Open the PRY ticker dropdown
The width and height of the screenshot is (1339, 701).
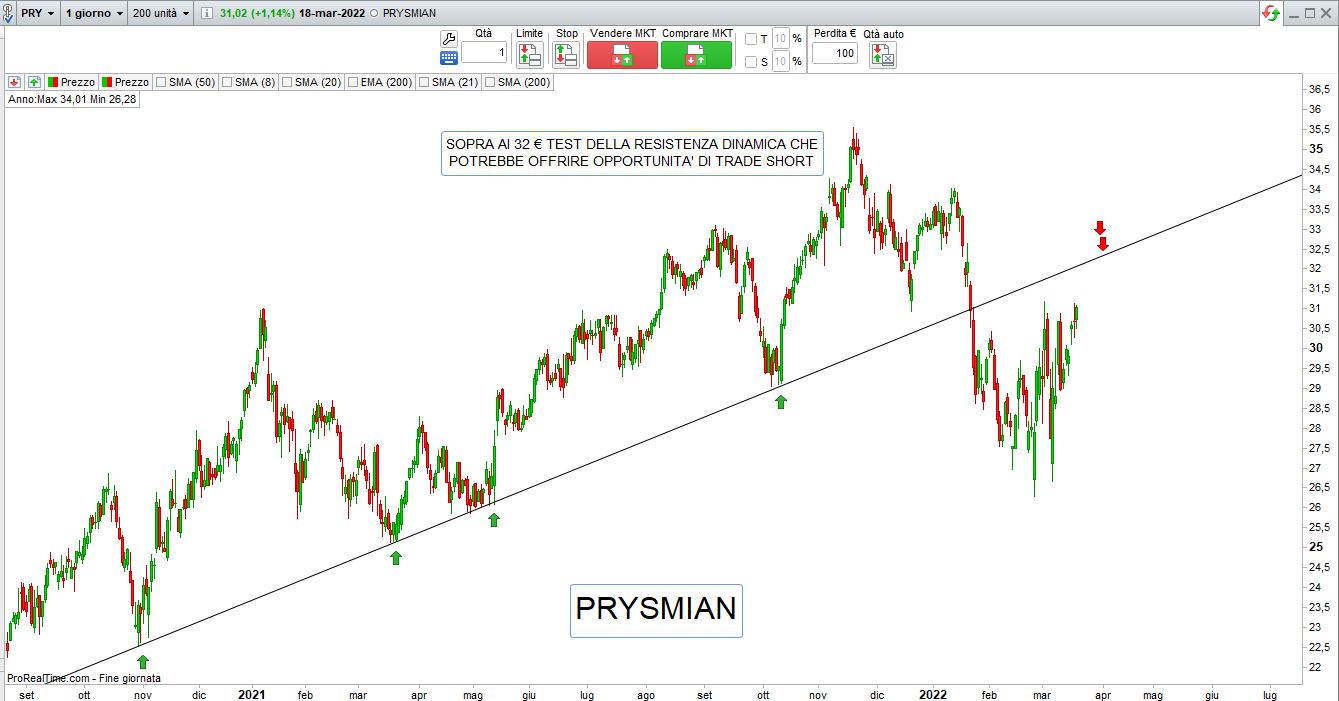38,14
